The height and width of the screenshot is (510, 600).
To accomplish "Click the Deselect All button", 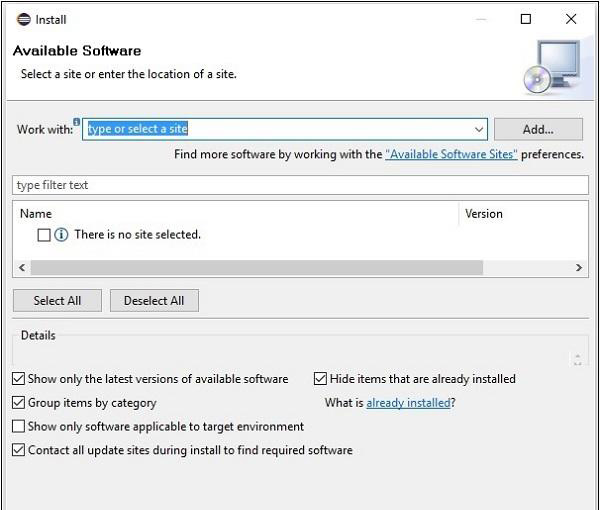I will pyautogui.click(x=154, y=300).
